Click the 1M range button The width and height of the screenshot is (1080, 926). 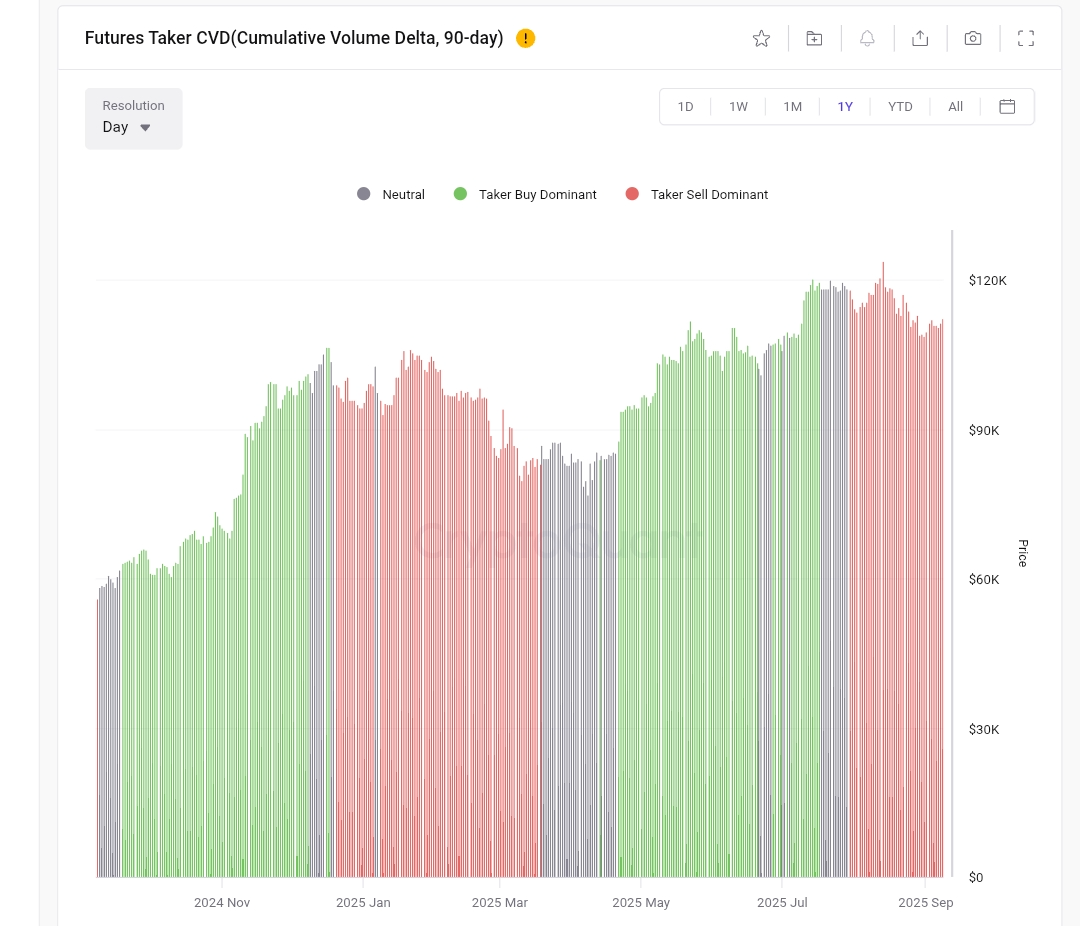click(793, 106)
